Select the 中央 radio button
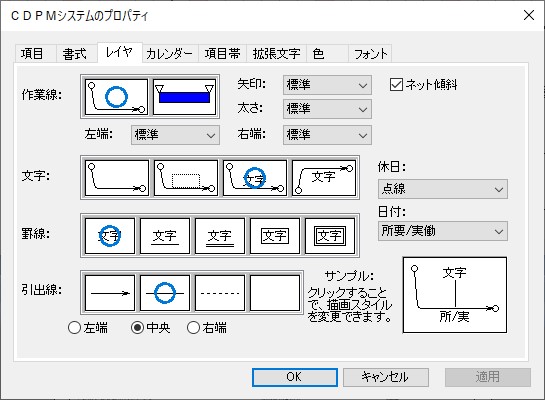The height and width of the screenshot is (400, 545). tap(137, 327)
